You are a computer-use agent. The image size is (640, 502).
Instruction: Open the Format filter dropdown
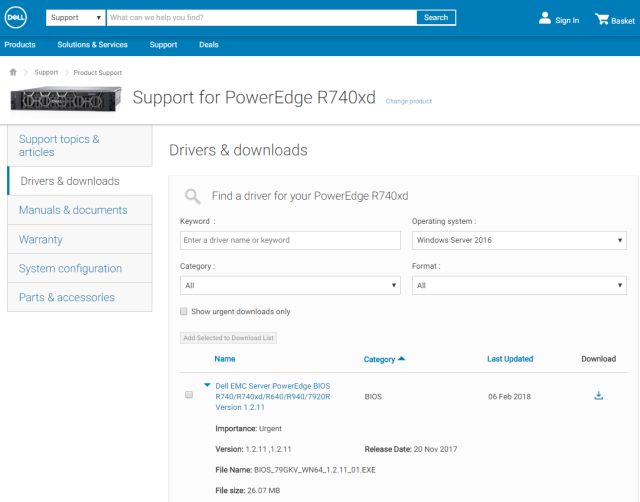click(x=519, y=285)
